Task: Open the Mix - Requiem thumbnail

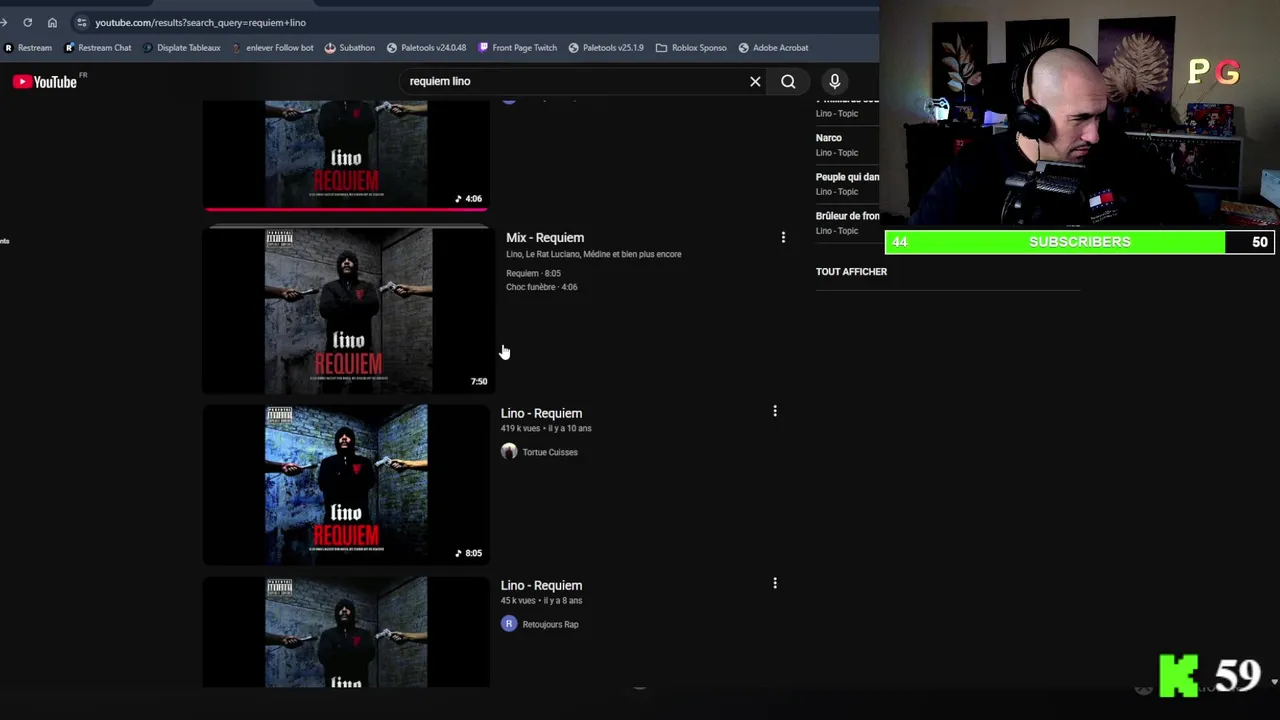Action: coord(347,311)
